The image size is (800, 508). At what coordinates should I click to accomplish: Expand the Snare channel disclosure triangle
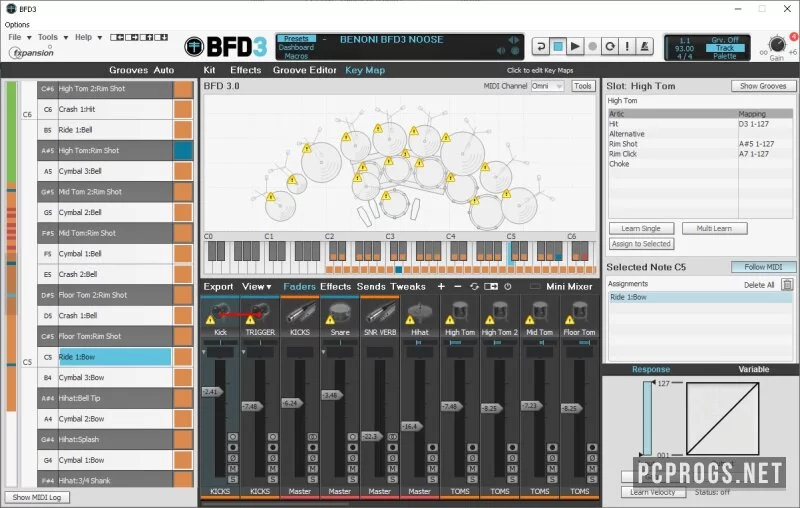pyautogui.click(x=323, y=352)
